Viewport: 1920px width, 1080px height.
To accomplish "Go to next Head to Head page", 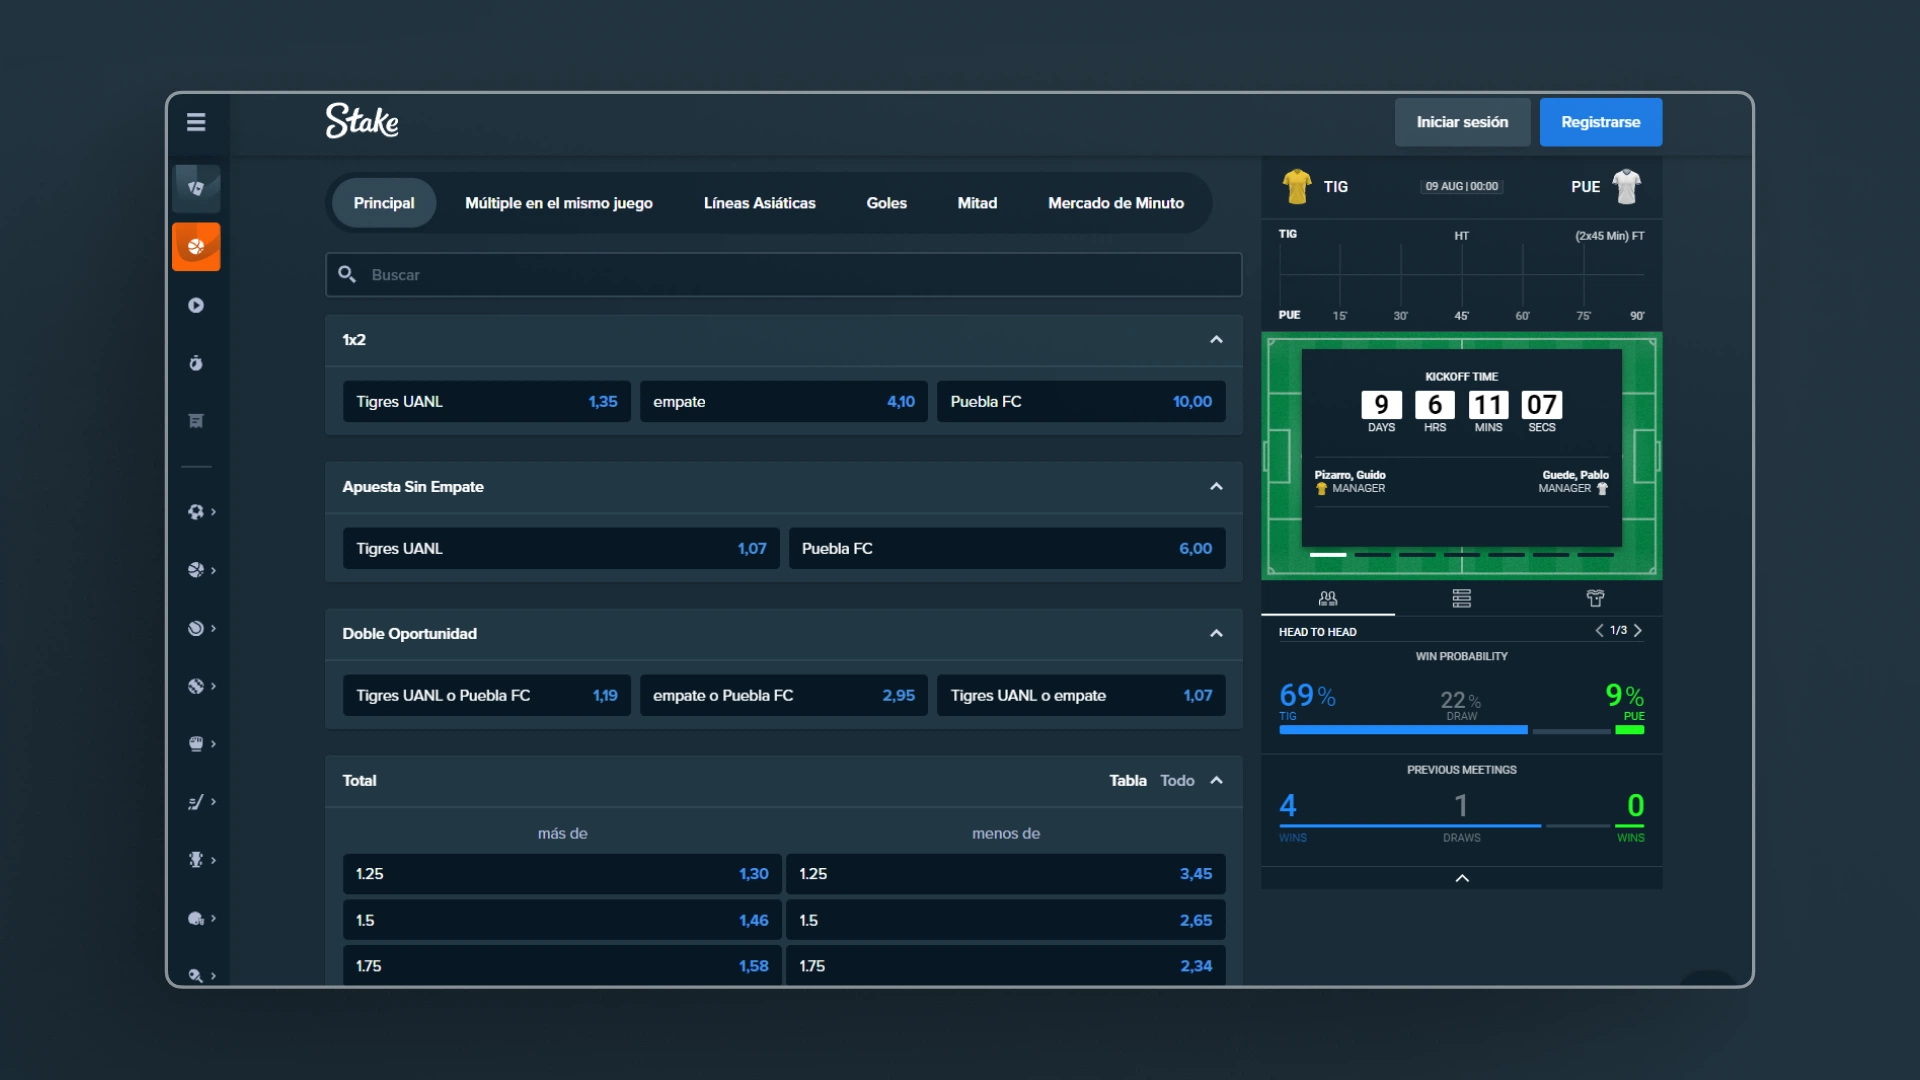I will (1638, 630).
